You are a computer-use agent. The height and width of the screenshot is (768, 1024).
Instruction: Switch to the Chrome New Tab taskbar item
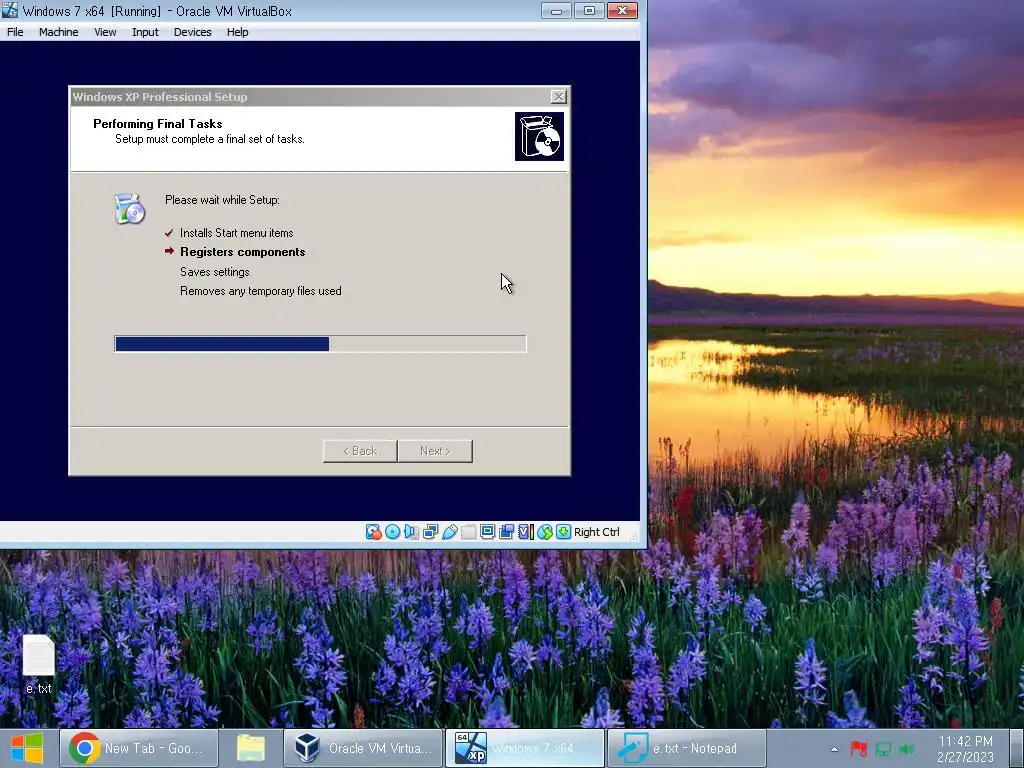pyautogui.click(x=138, y=748)
